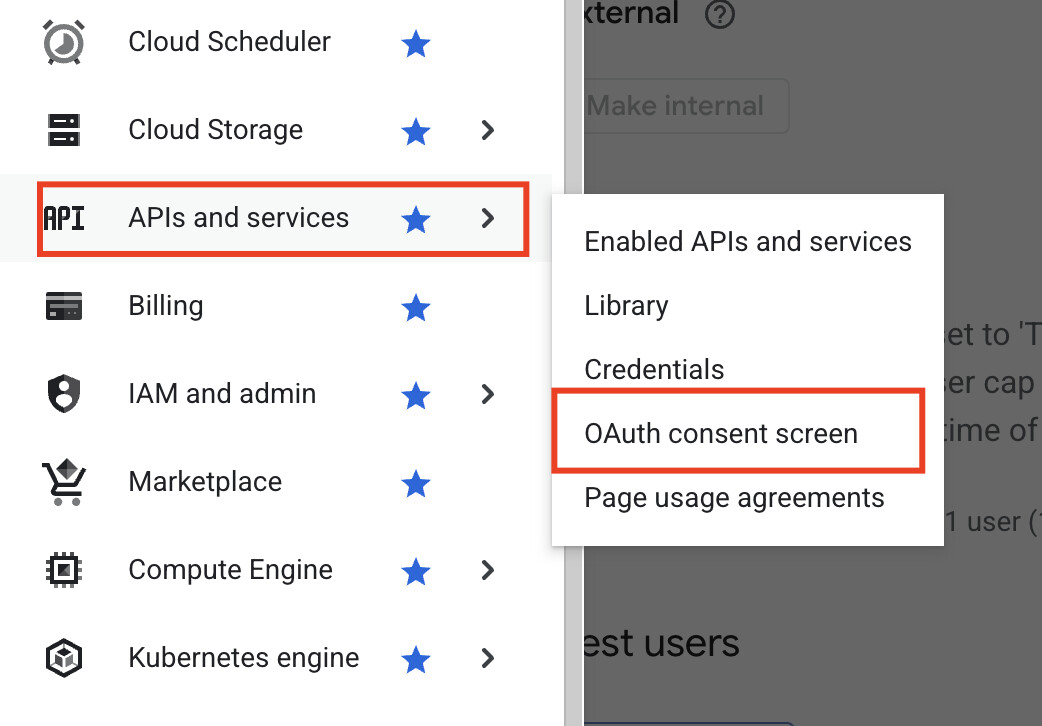Open Enabled APIs and services
The width and height of the screenshot is (1042, 726).
point(748,242)
